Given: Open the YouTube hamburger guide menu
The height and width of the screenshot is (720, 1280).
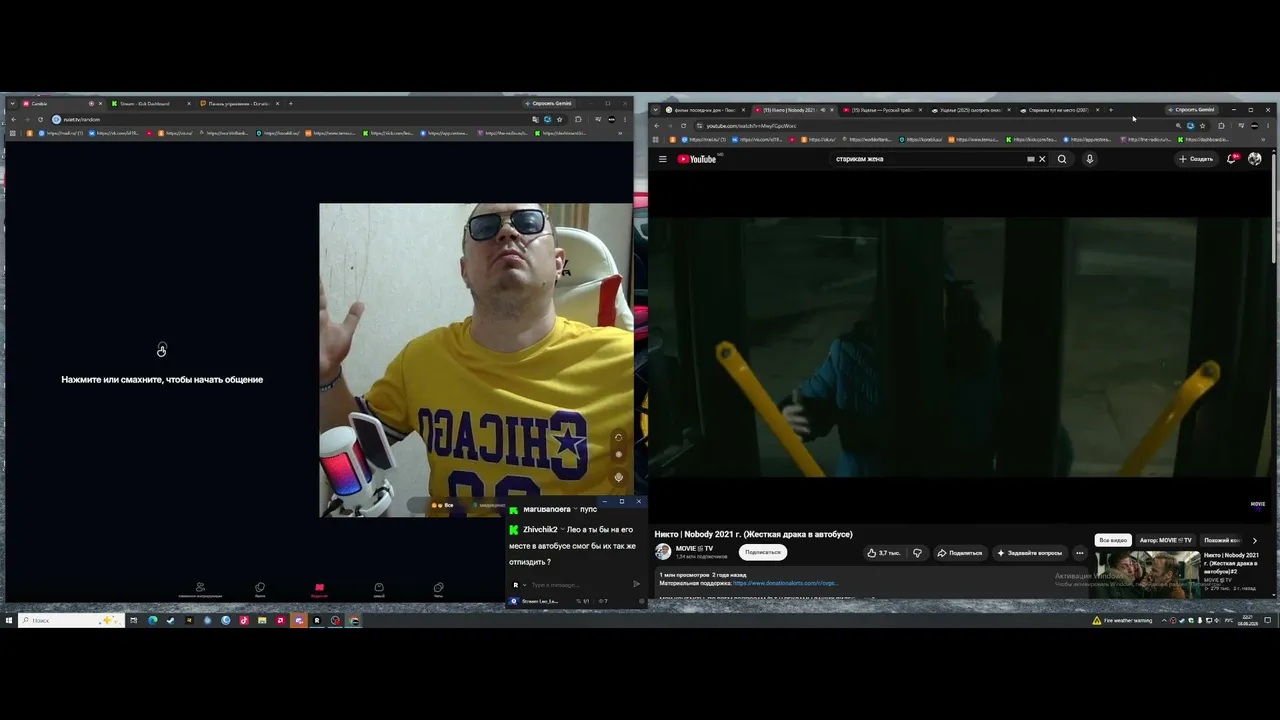Looking at the screenshot, I should [x=662, y=159].
